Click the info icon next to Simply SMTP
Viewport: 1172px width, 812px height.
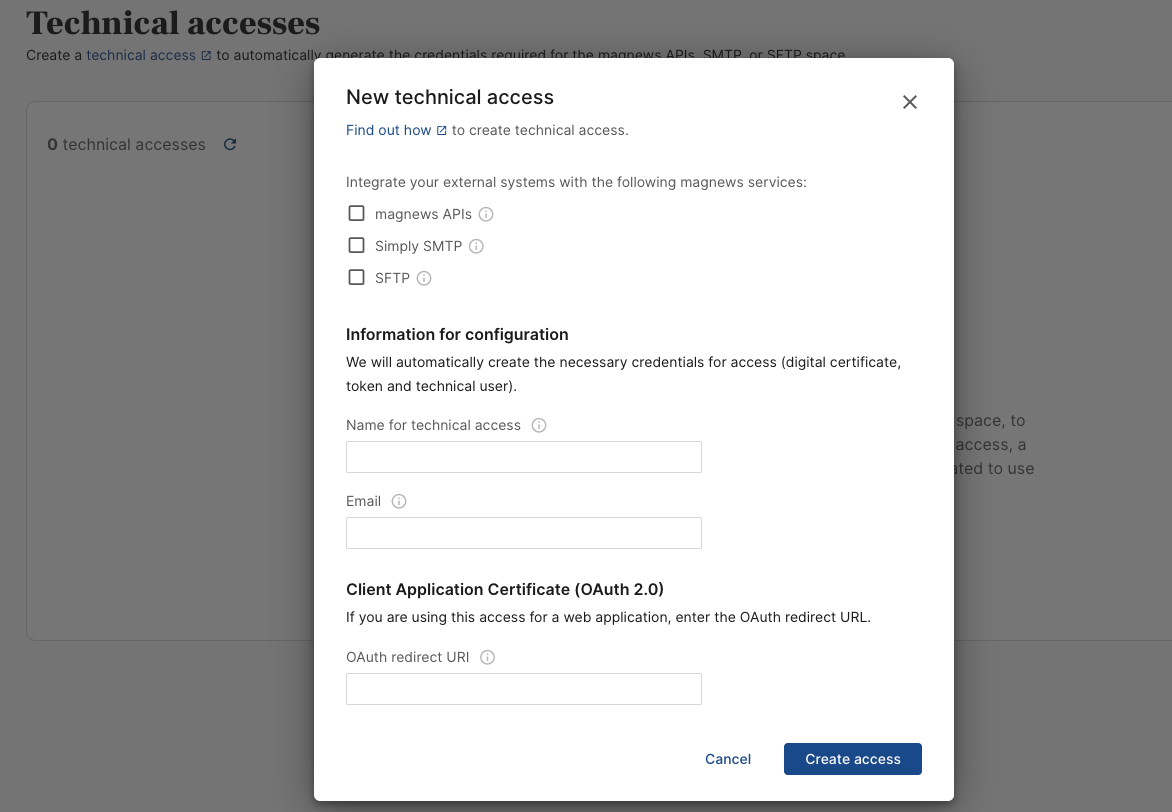(476, 246)
